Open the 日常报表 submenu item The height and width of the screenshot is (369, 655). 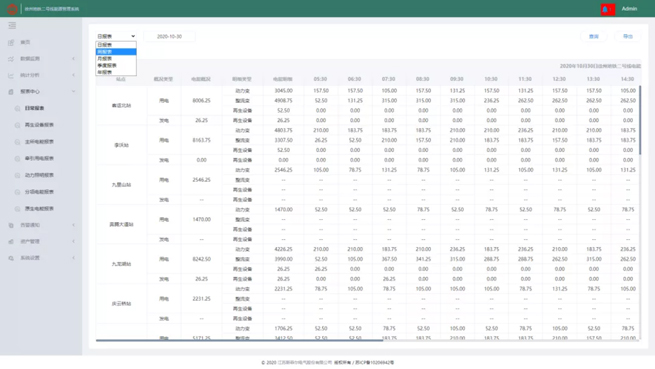(34, 108)
